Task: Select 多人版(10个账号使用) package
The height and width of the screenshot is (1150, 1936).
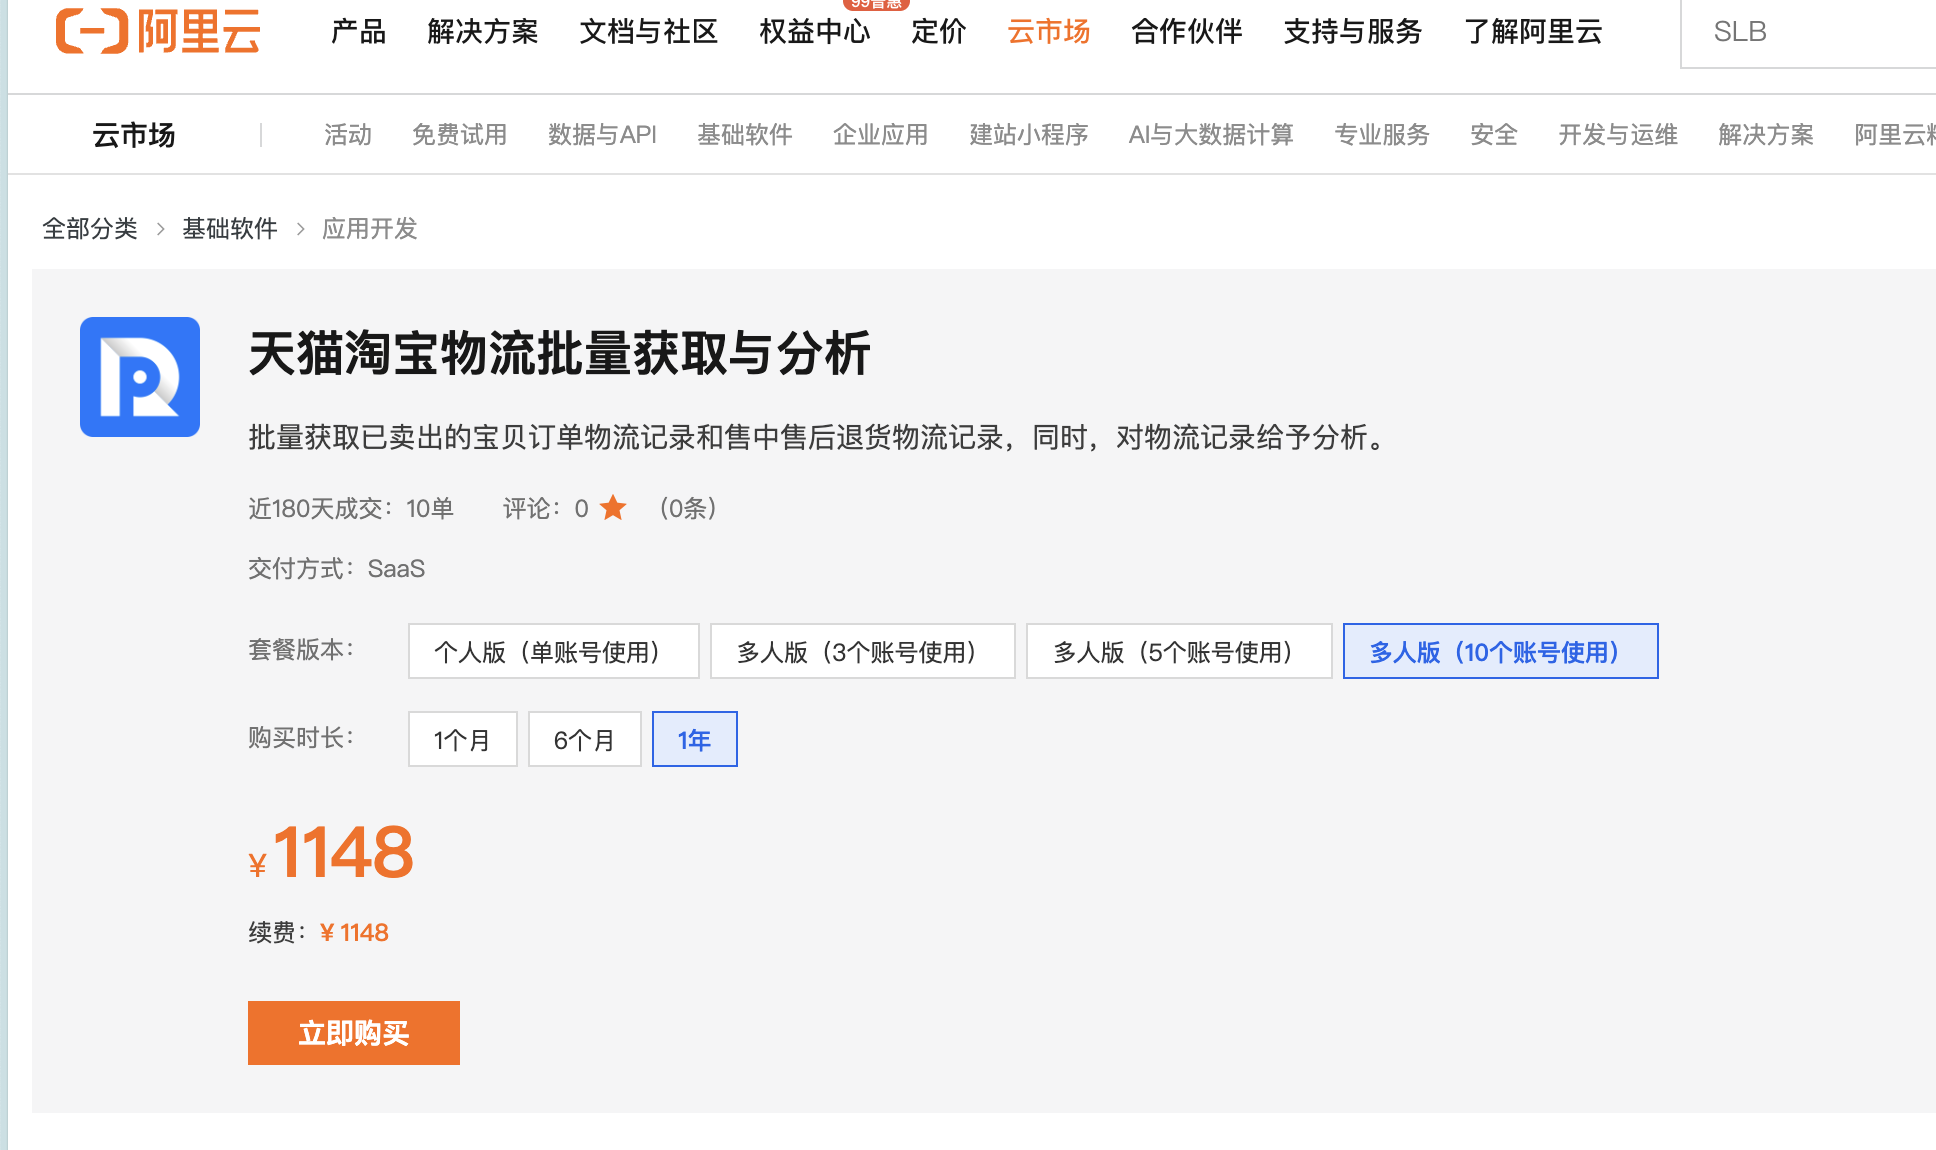Action: [x=1501, y=651]
